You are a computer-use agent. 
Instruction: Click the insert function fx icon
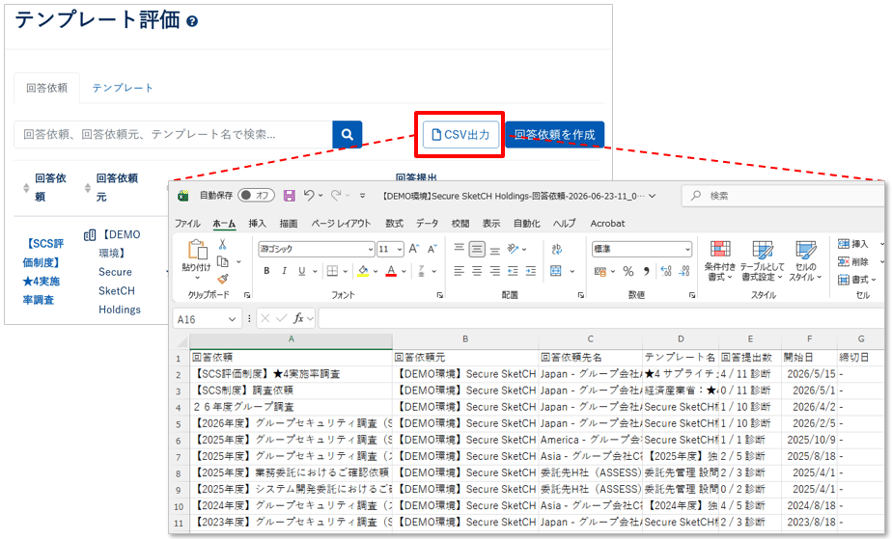click(x=298, y=319)
